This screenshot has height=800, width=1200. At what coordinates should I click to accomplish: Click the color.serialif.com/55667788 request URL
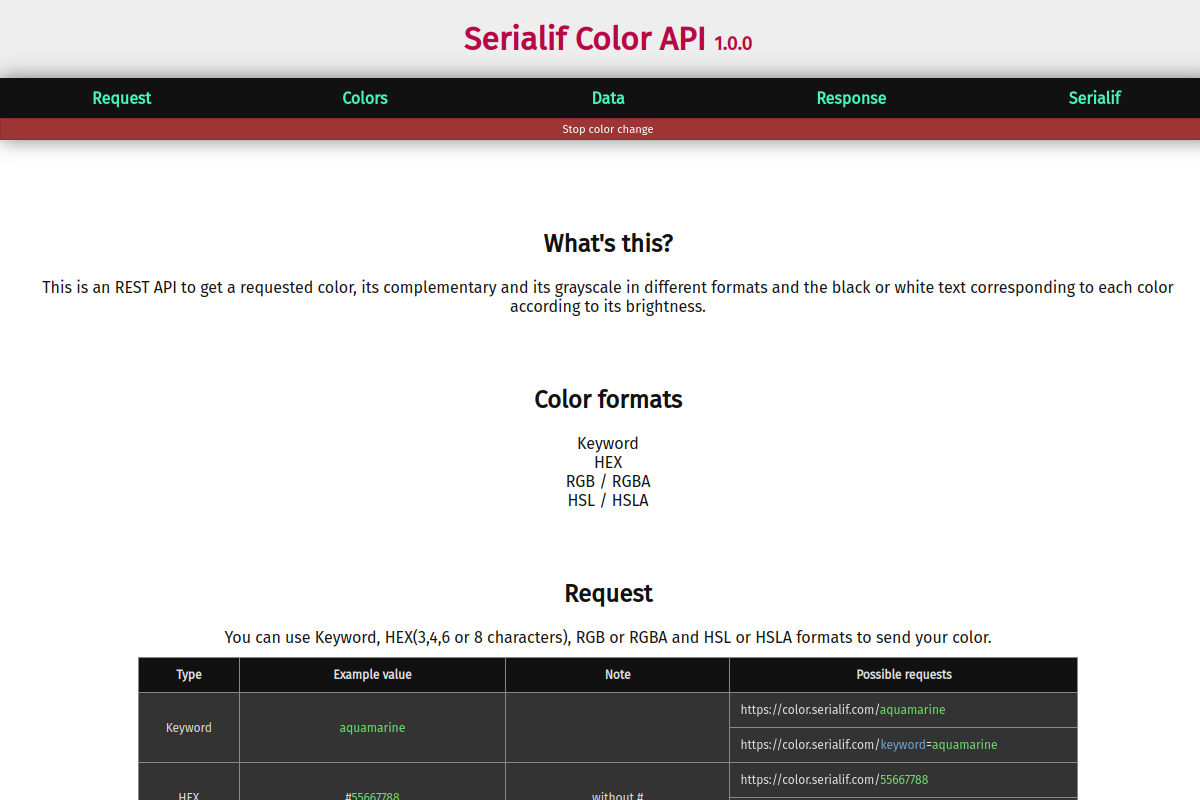coord(834,780)
